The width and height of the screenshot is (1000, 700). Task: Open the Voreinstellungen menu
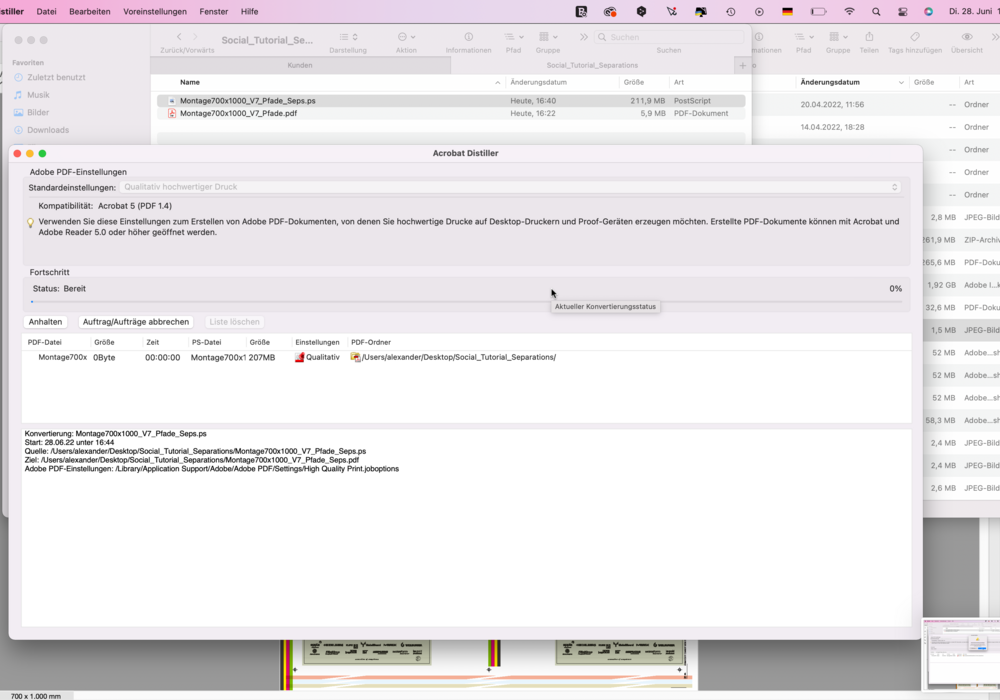click(155, 11)
